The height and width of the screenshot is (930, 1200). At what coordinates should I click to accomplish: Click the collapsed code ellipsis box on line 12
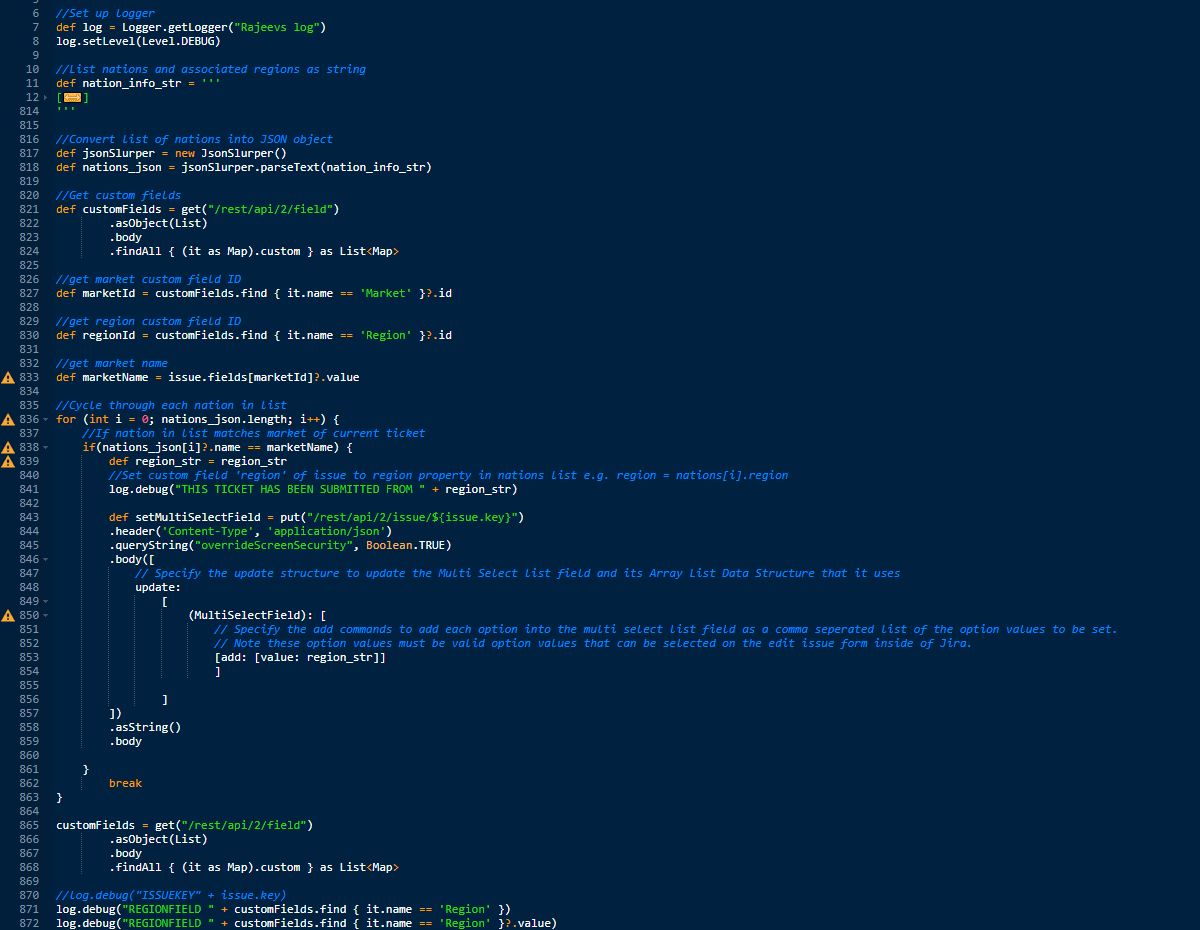(x=72, y=96)
